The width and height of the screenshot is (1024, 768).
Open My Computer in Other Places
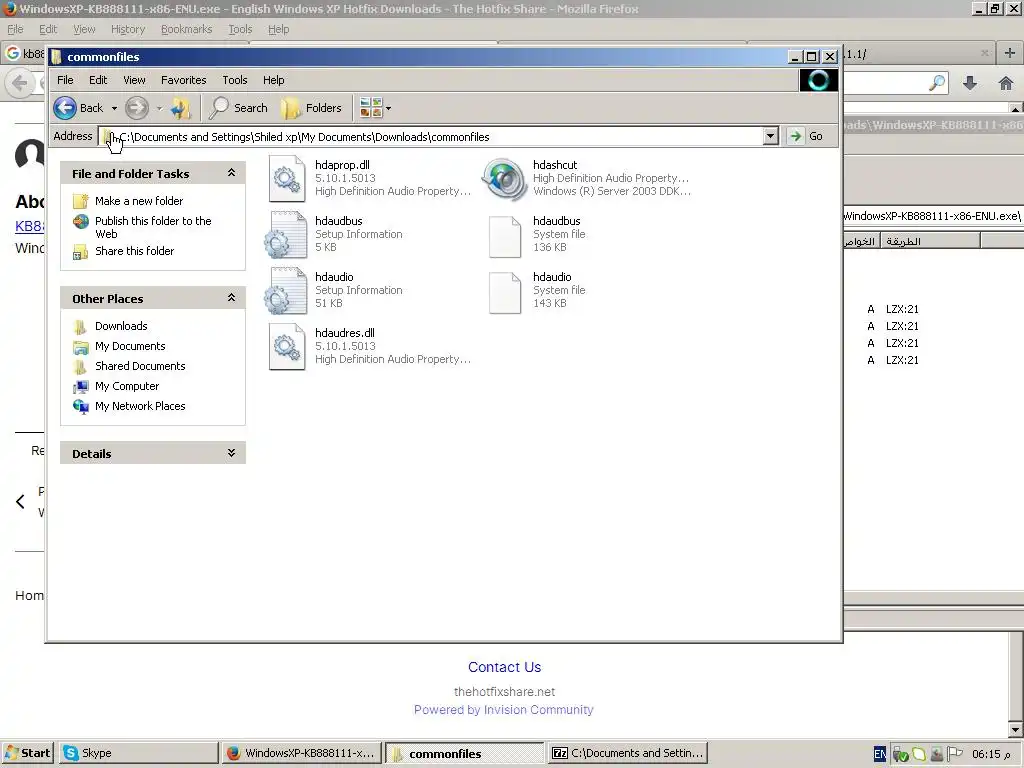(127, 386)
